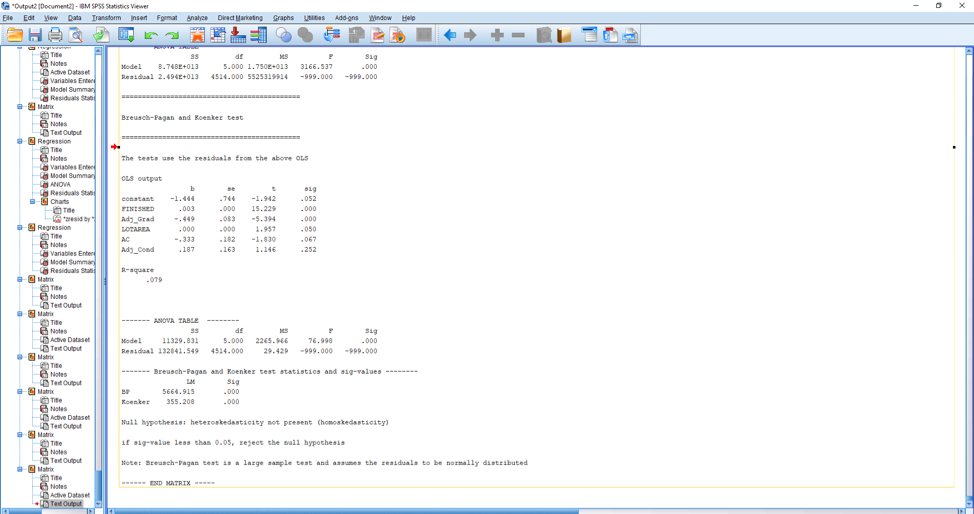Open the Analyze menu
The height and width of the screenshot is (514, 974).
[x=197, y=18]
